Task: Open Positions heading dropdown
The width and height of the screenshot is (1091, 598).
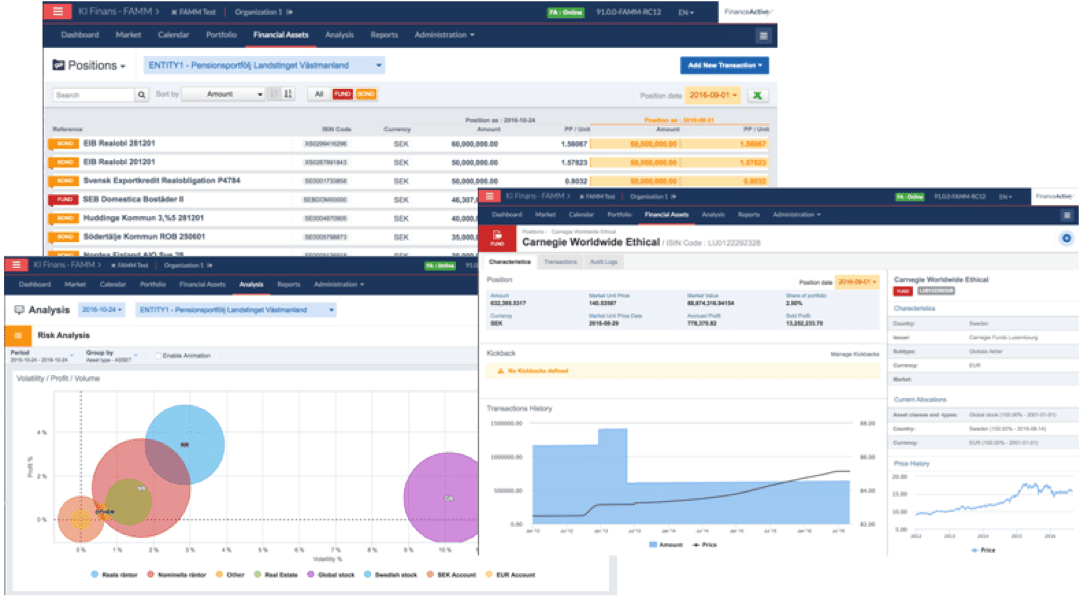Action: coord(89,65)
